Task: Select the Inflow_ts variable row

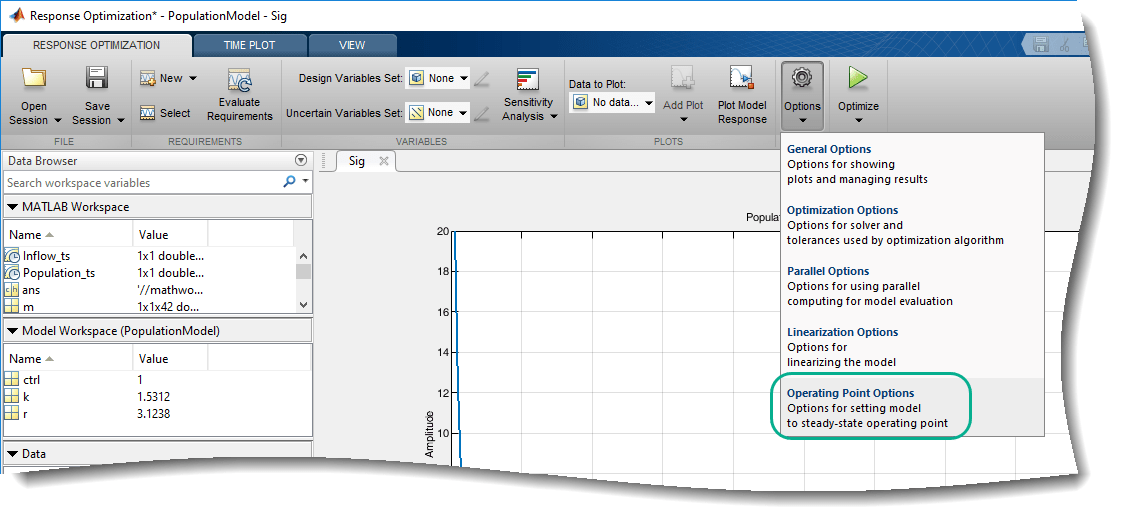Action: [149, 255]
